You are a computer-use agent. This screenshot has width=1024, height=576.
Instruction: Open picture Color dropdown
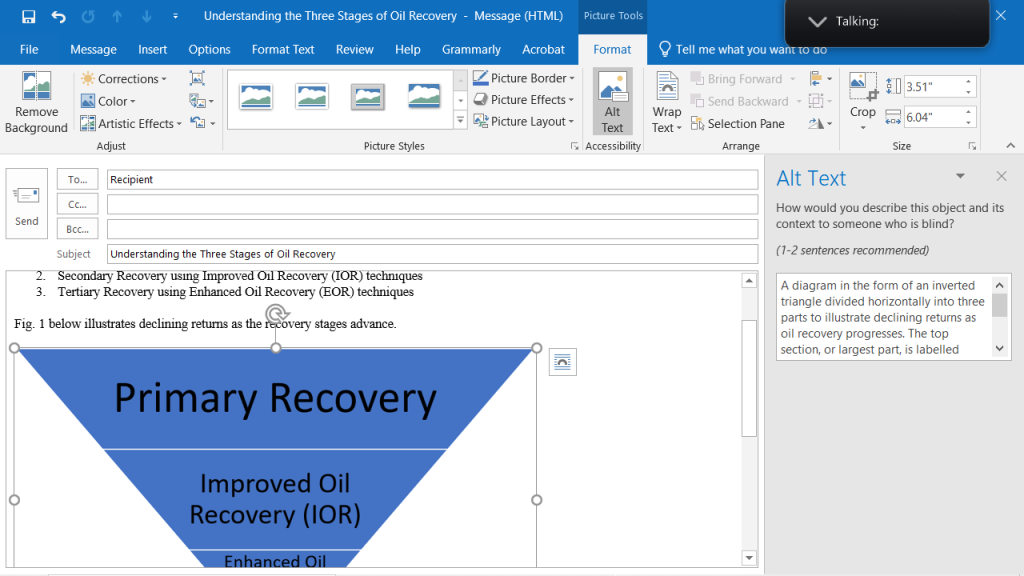(x=108, y=101)
